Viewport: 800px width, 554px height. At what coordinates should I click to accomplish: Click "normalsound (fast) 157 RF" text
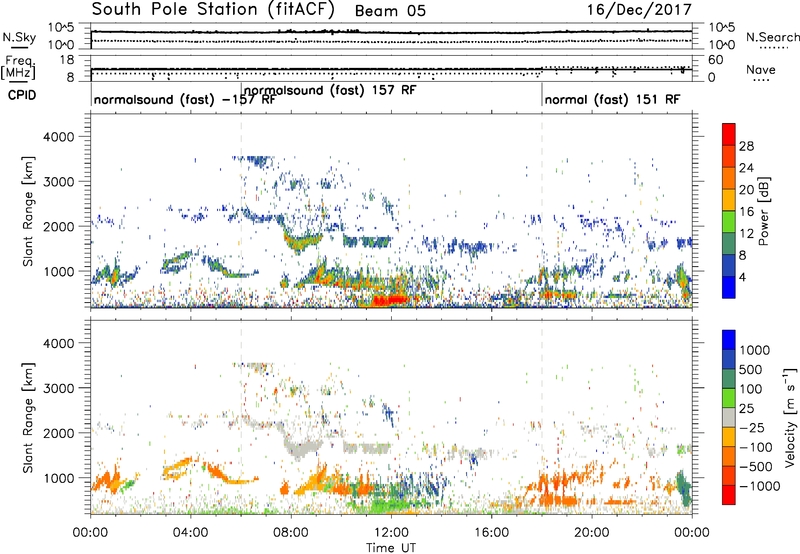330,90
